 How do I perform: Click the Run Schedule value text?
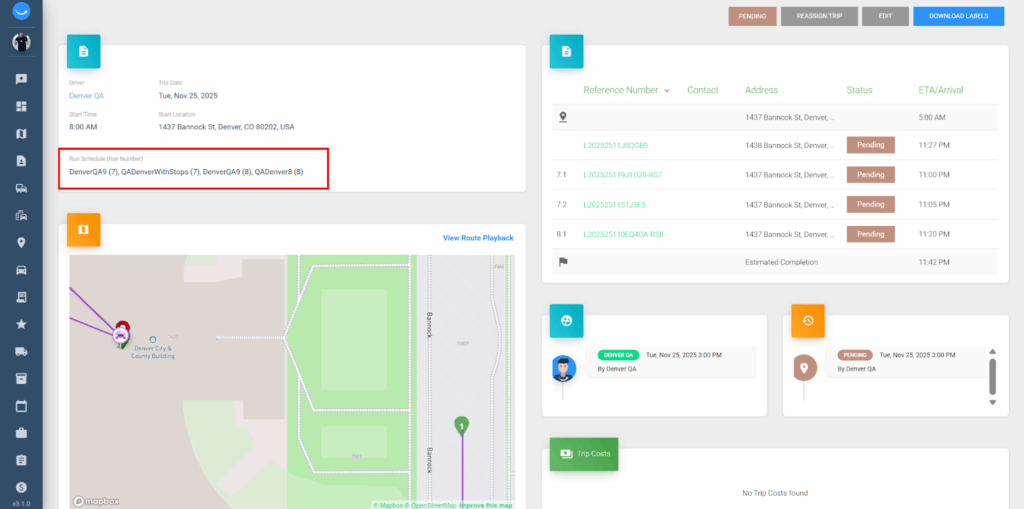pyautogui.click(x=186, y=172)
